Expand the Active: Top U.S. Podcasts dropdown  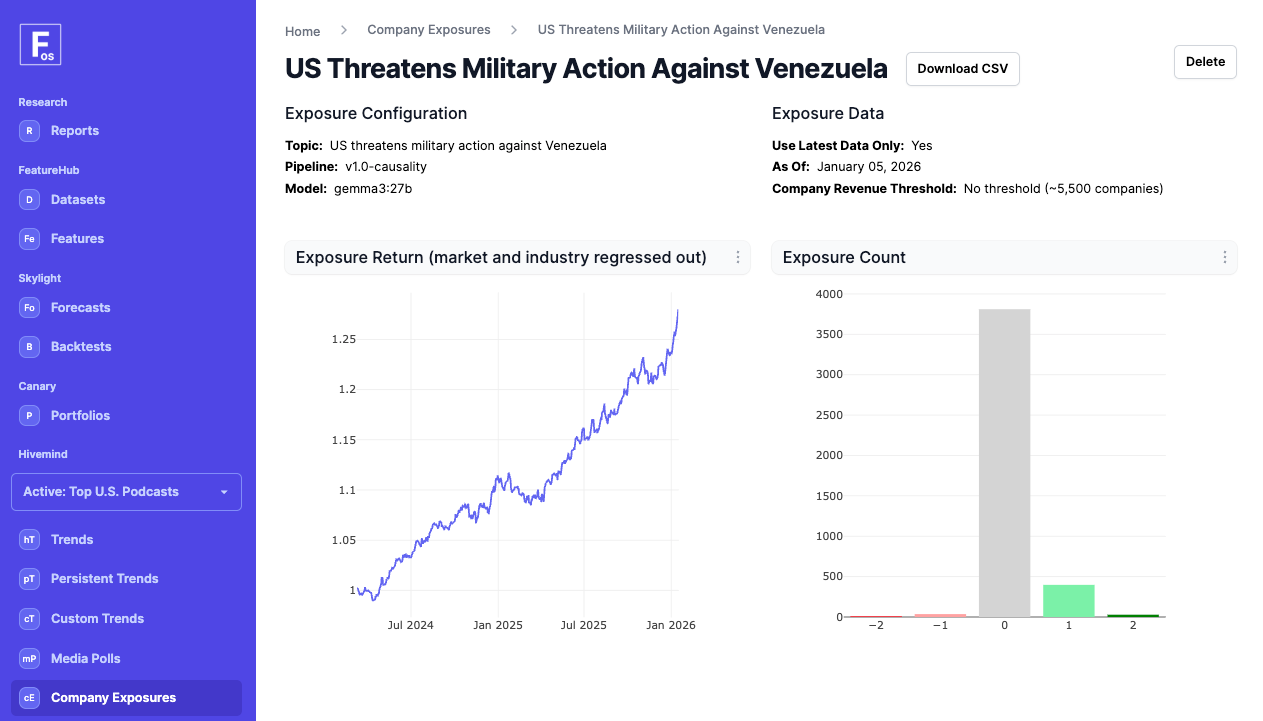(x=126, y=492)
